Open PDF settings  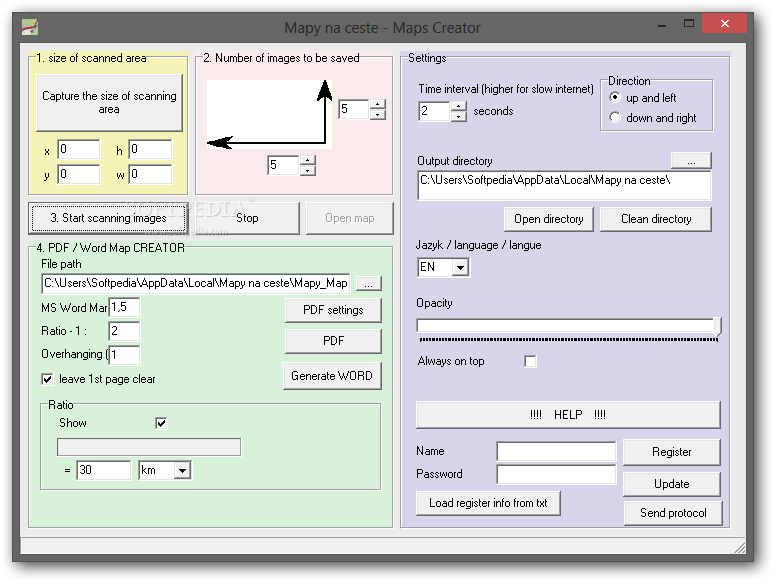[x=333, y=310]
